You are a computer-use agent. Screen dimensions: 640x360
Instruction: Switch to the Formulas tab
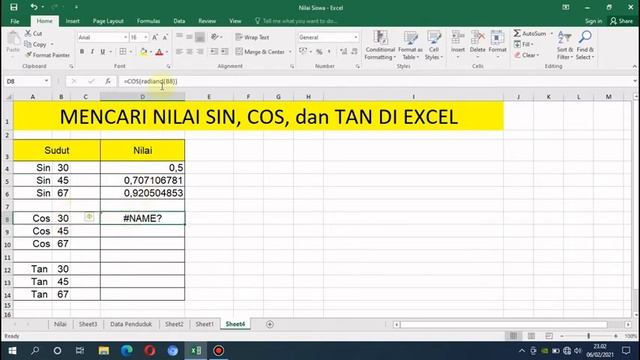point(148,21)
